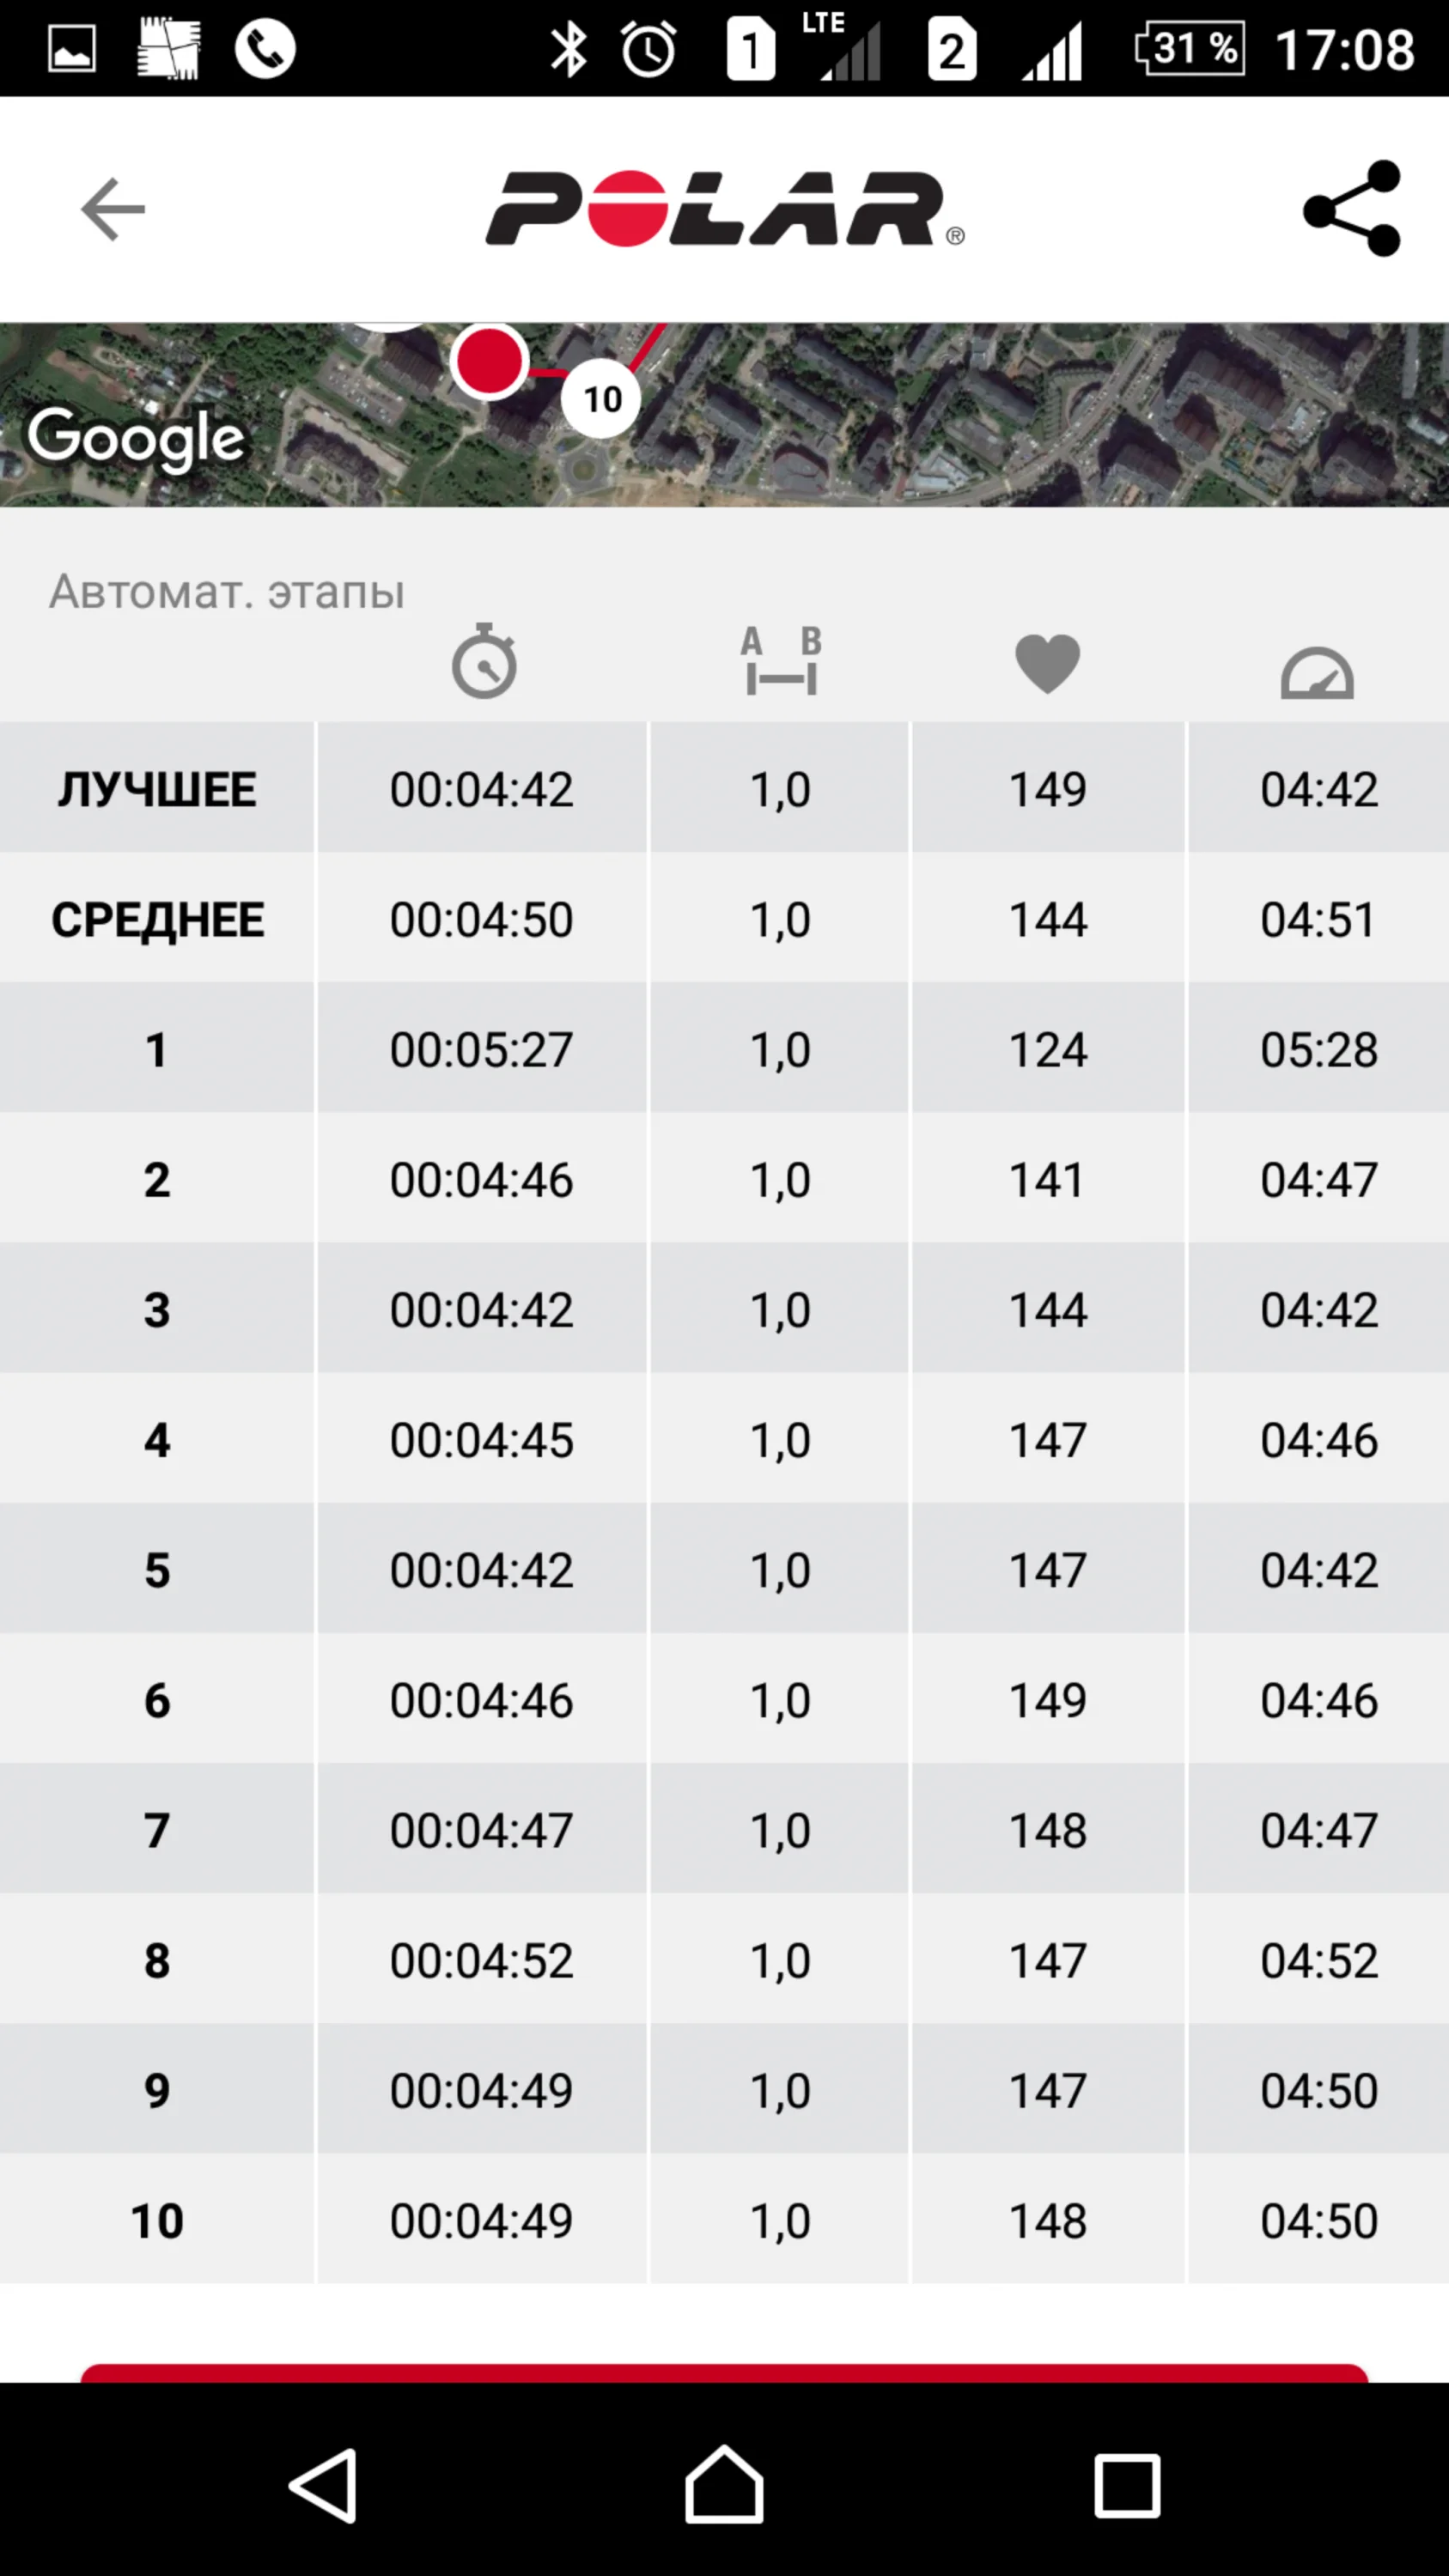
Task: Tap the stopwatch duration column icon
Action: pyautogui.click(x=484, y=661)
